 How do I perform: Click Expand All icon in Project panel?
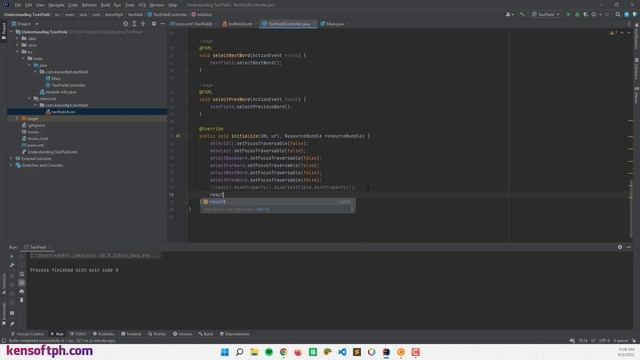(134, 24)
